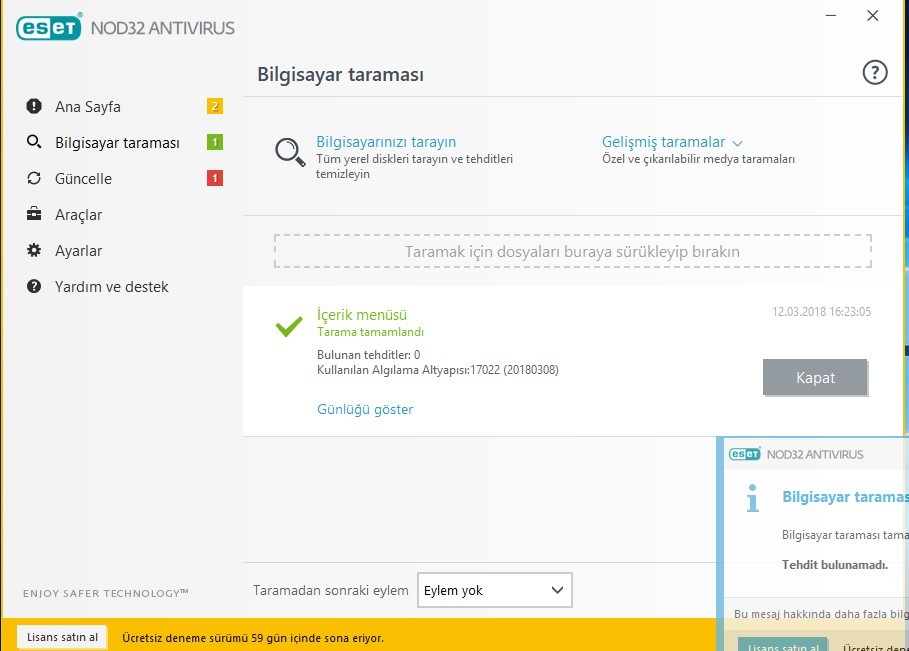Click ESET logo in the notification popup
The image size is (909, 651).
click(744, 454)
